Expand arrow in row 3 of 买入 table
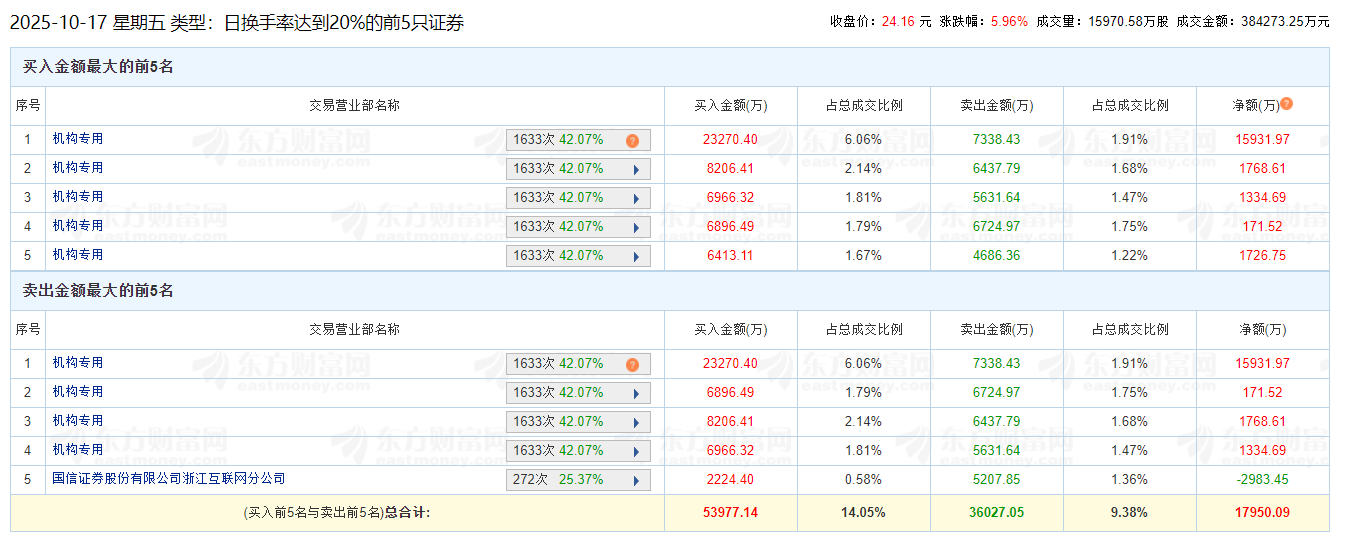 pyautogui.click(x=636, y=199)
